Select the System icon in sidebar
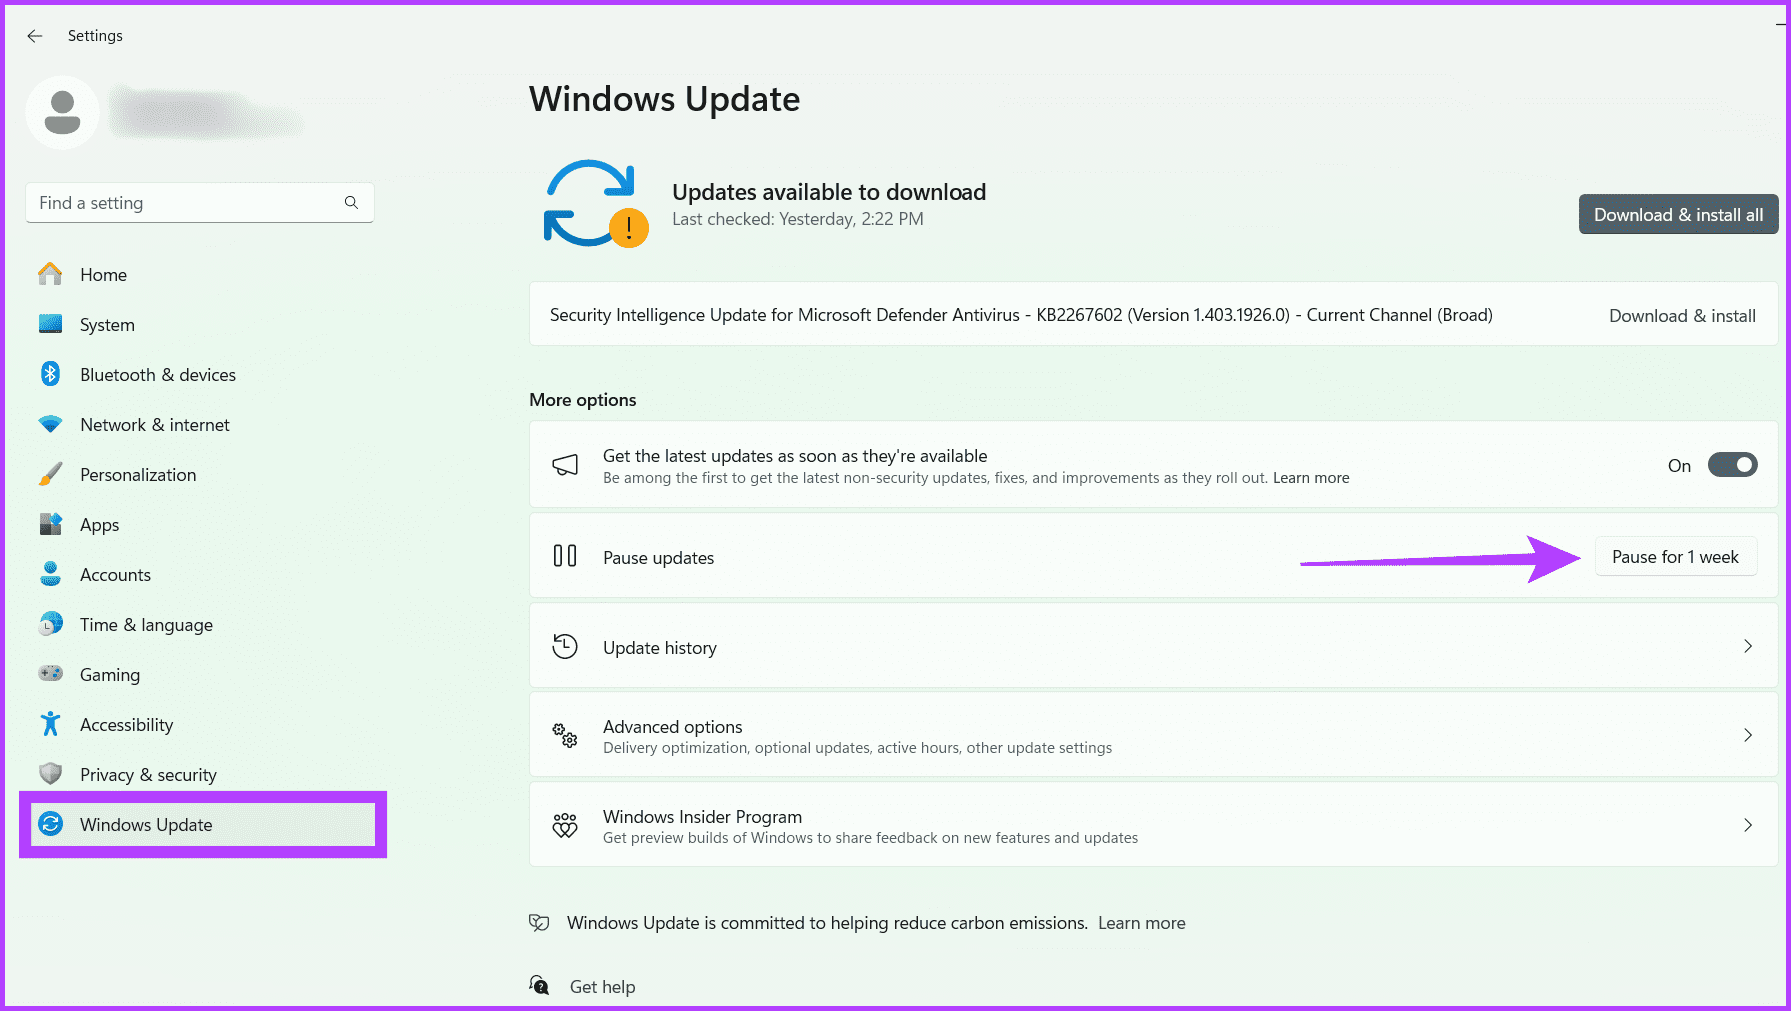1791x1011 pixels. (x=50, y=324)
